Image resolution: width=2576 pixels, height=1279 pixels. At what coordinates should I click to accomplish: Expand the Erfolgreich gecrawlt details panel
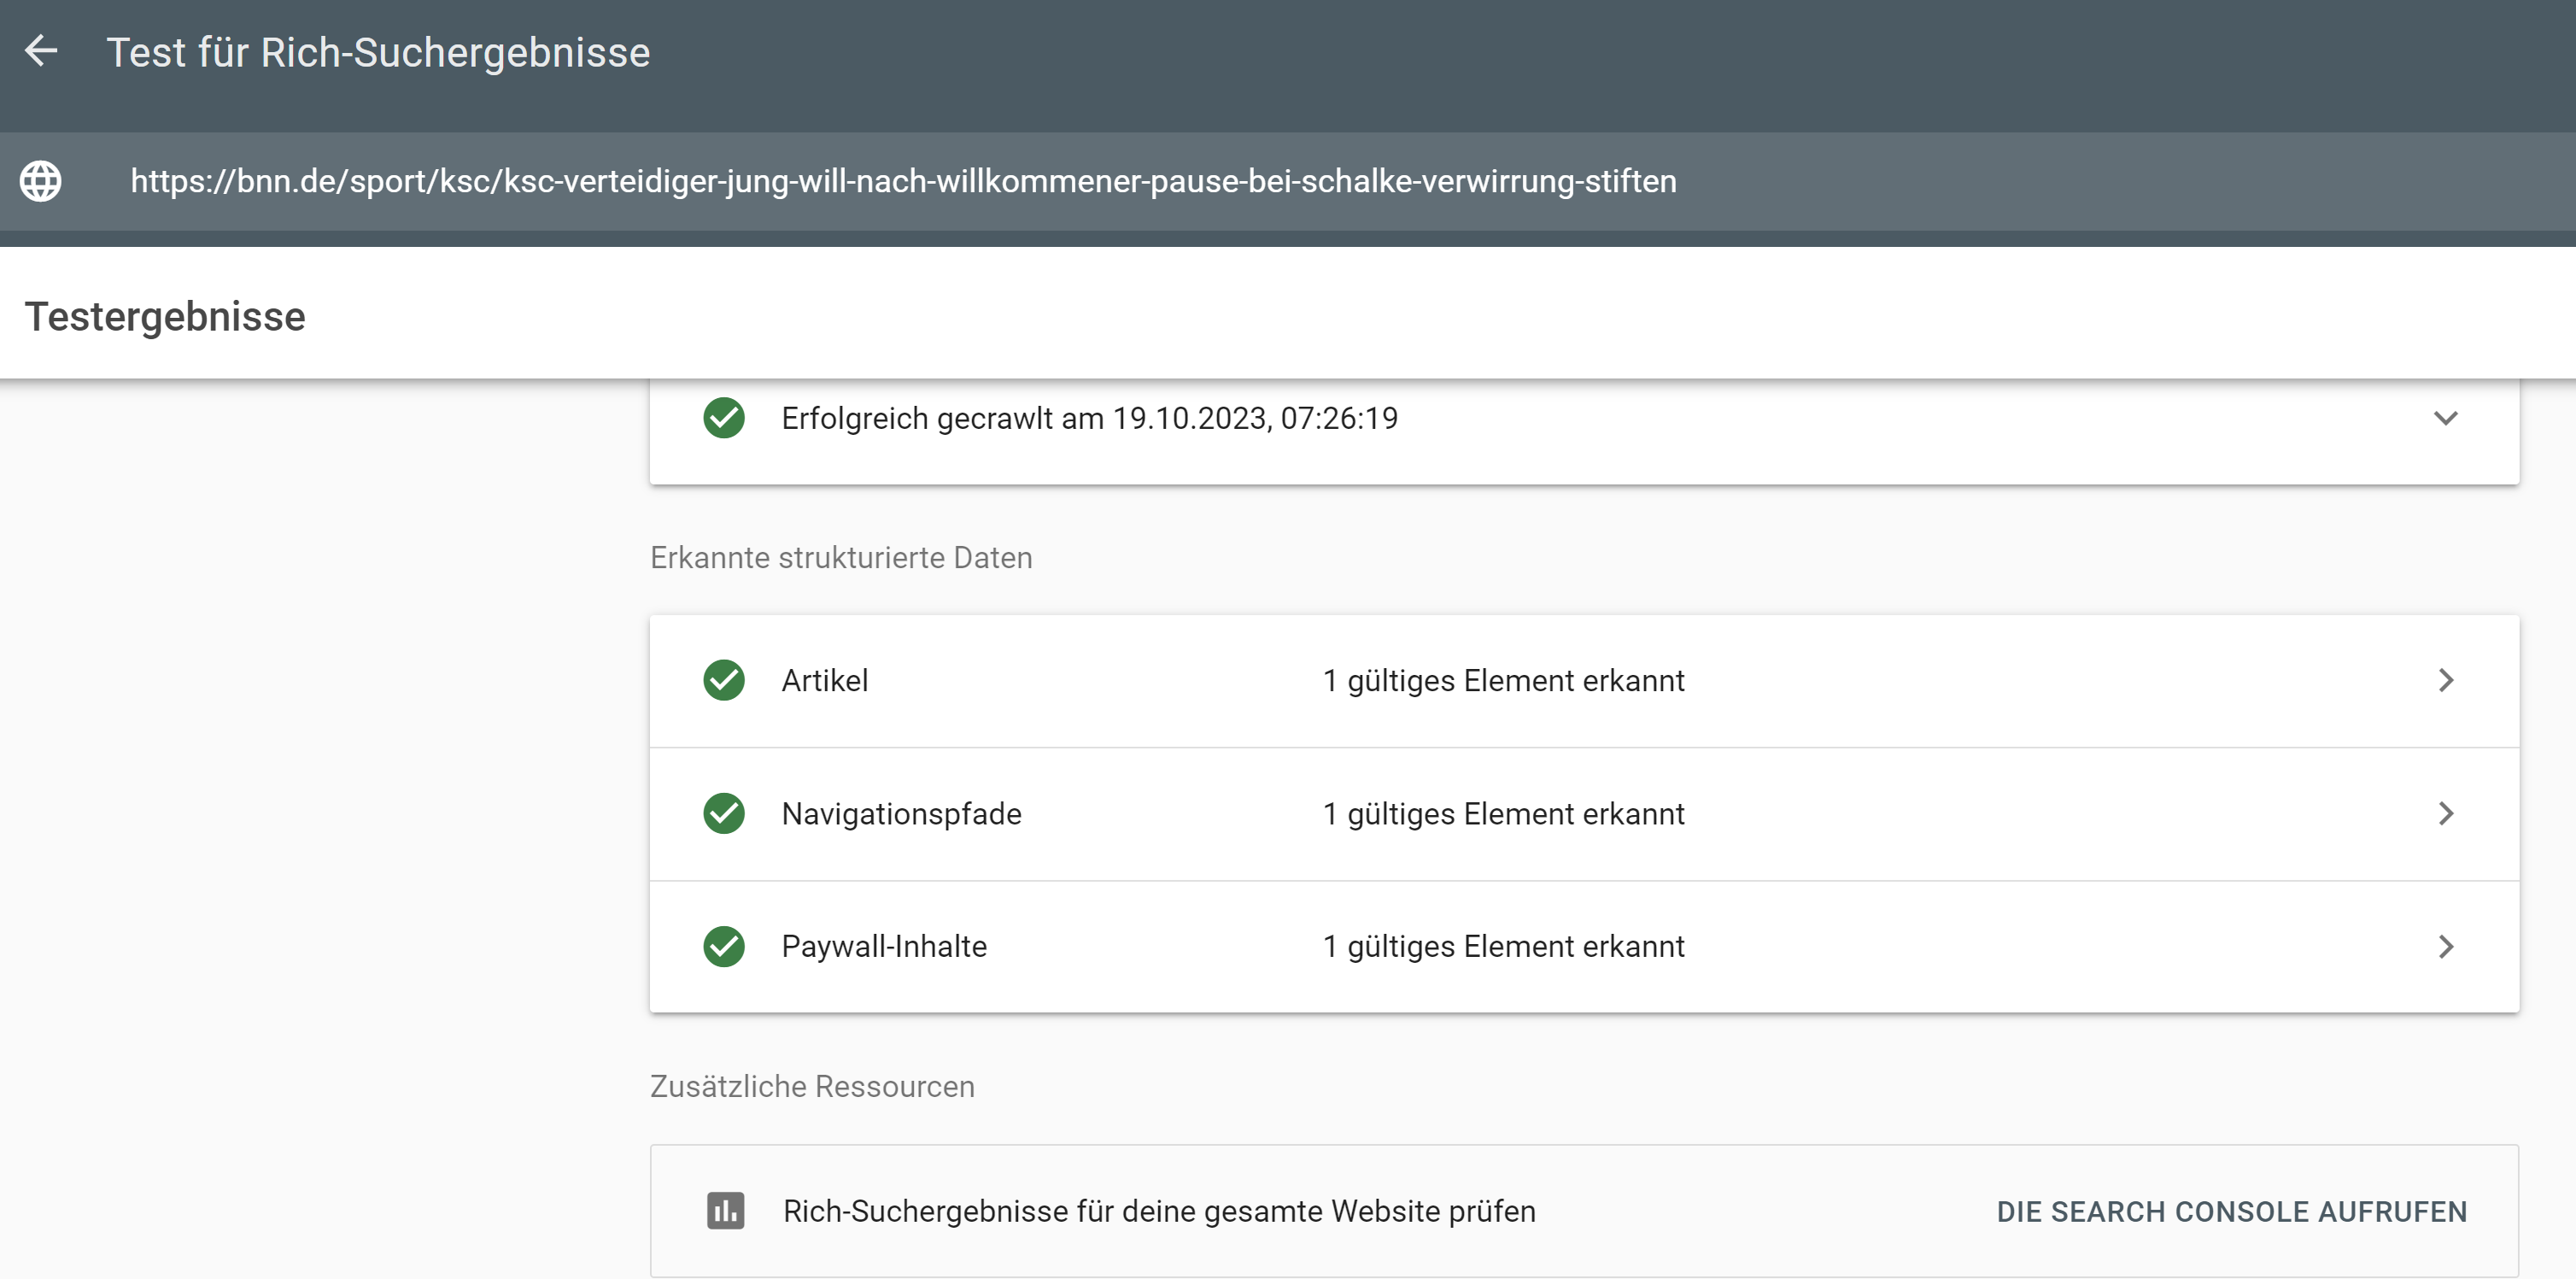[x=2446, y=419]
